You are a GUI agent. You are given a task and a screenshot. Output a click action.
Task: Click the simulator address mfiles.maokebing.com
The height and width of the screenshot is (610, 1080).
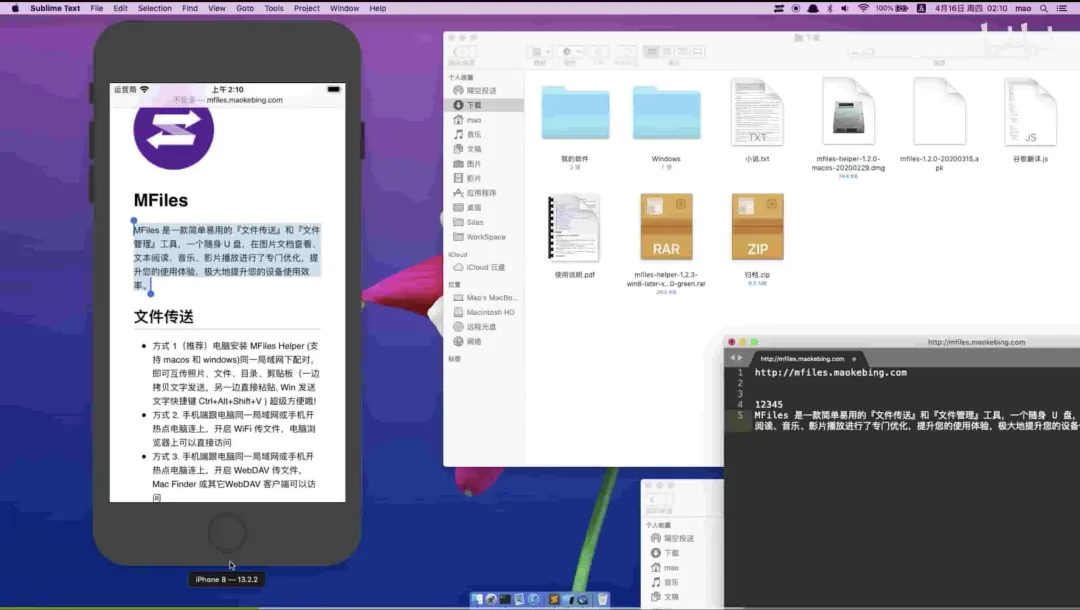tap(245, 100)
